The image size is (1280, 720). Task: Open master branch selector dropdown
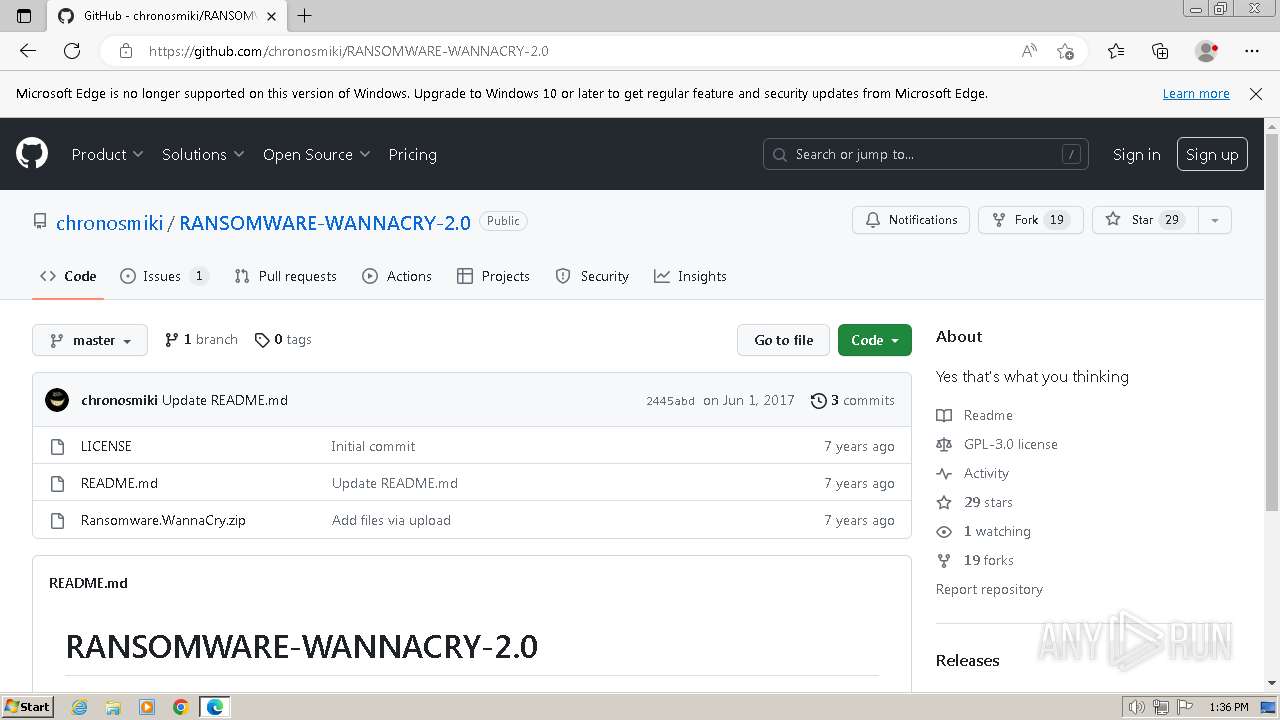90,340
